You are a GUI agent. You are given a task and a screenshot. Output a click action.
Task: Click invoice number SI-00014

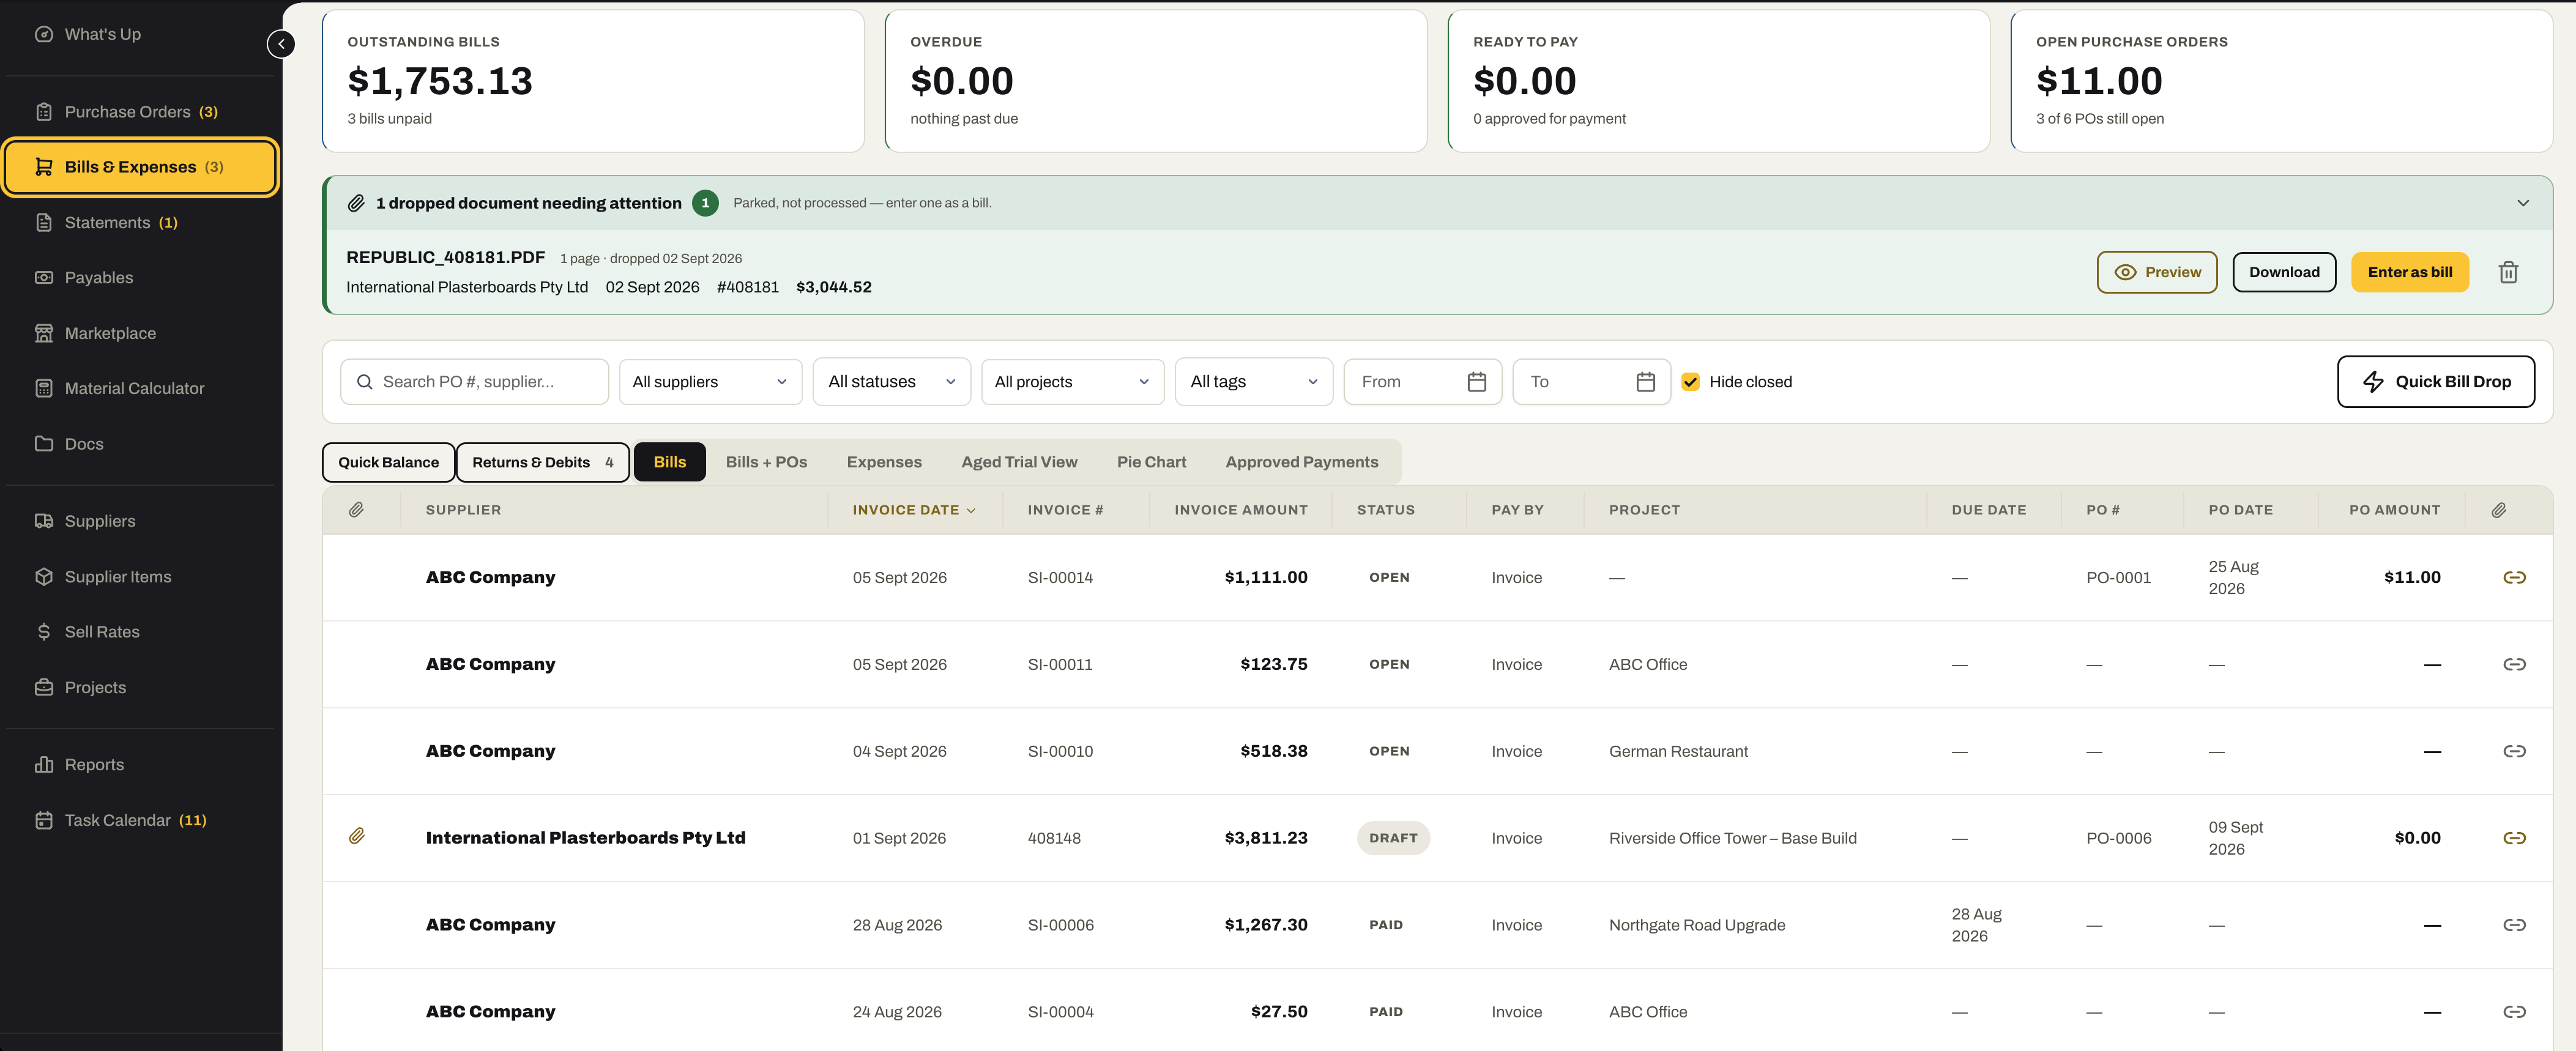(x=1060, y=578)
